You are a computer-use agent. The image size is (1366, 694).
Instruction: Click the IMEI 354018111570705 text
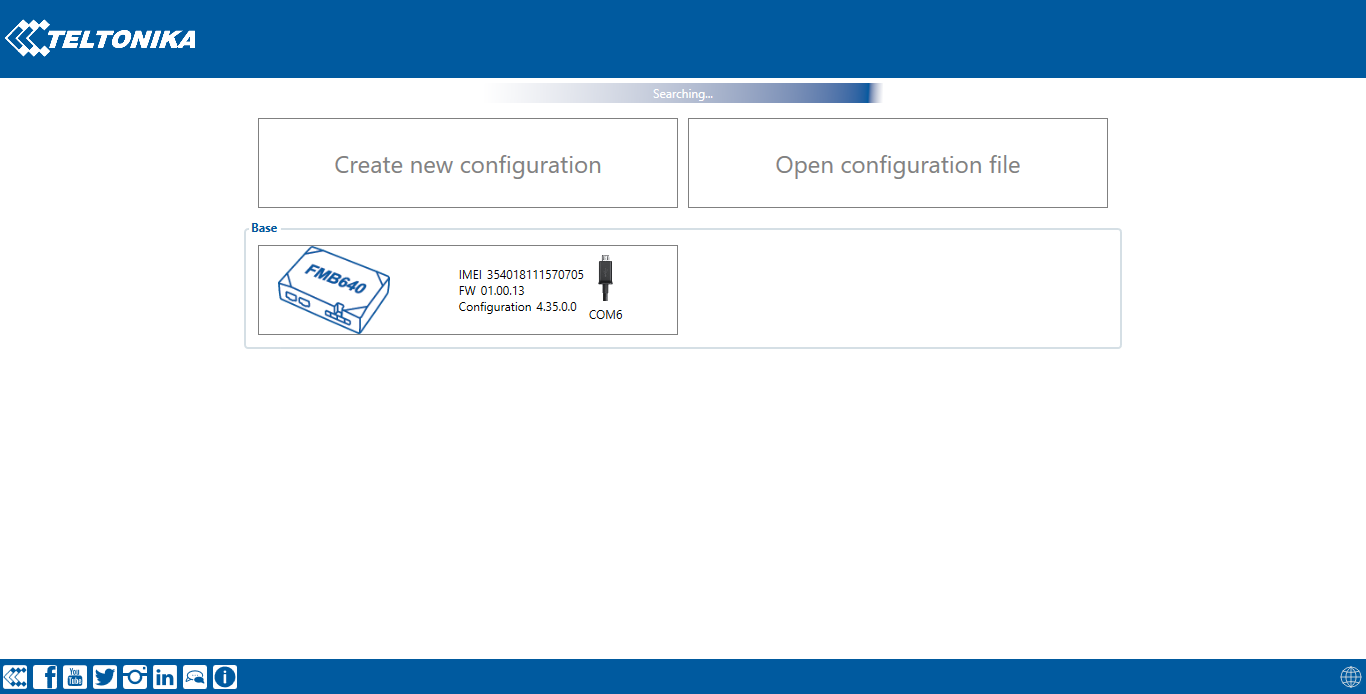pyautogui.click(x=521, y=274)
